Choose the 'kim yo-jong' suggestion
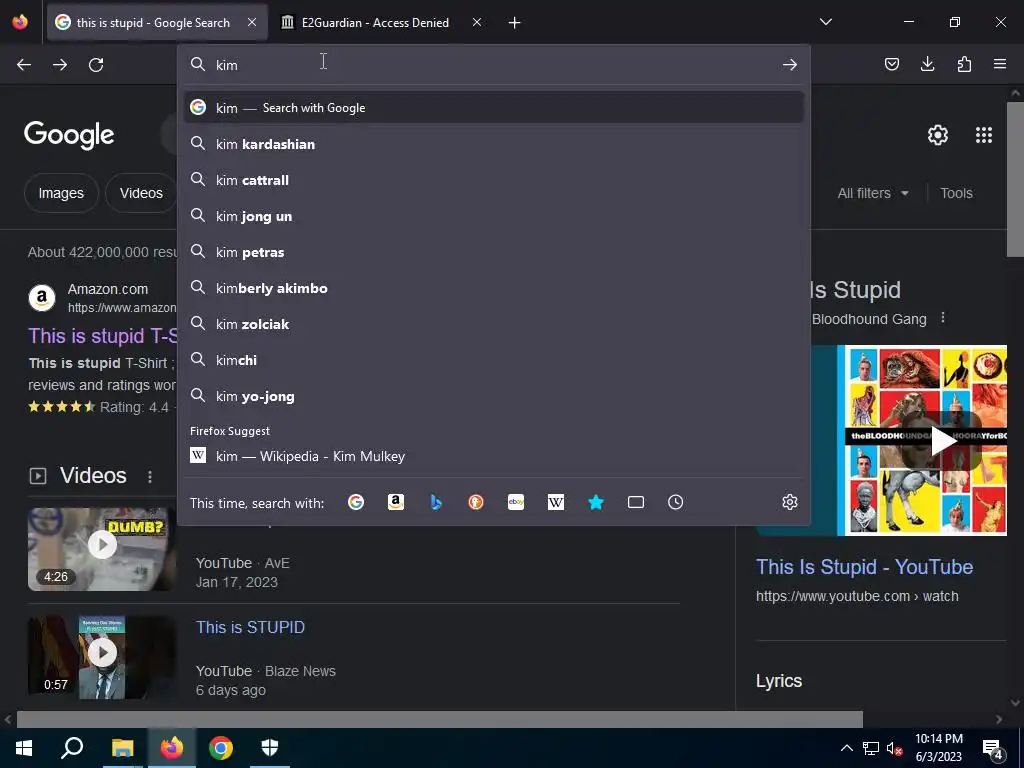Viewport: 1024px width, 768px height. 494,396
